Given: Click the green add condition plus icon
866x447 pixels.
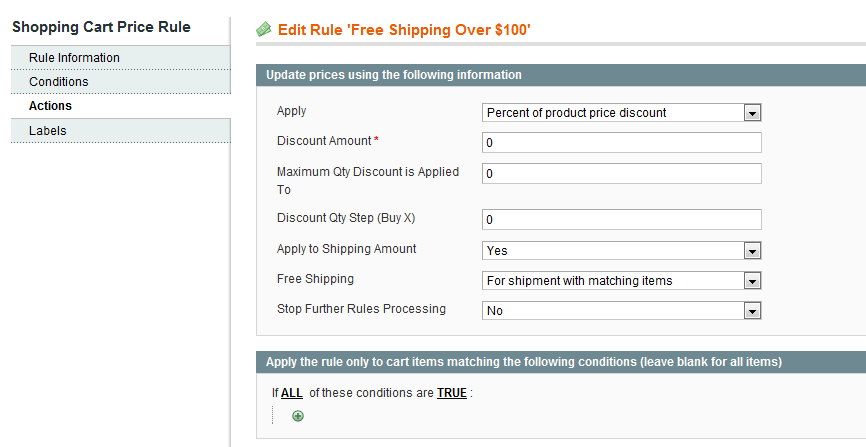Looking at the screenshot, I should pos(298,416).
